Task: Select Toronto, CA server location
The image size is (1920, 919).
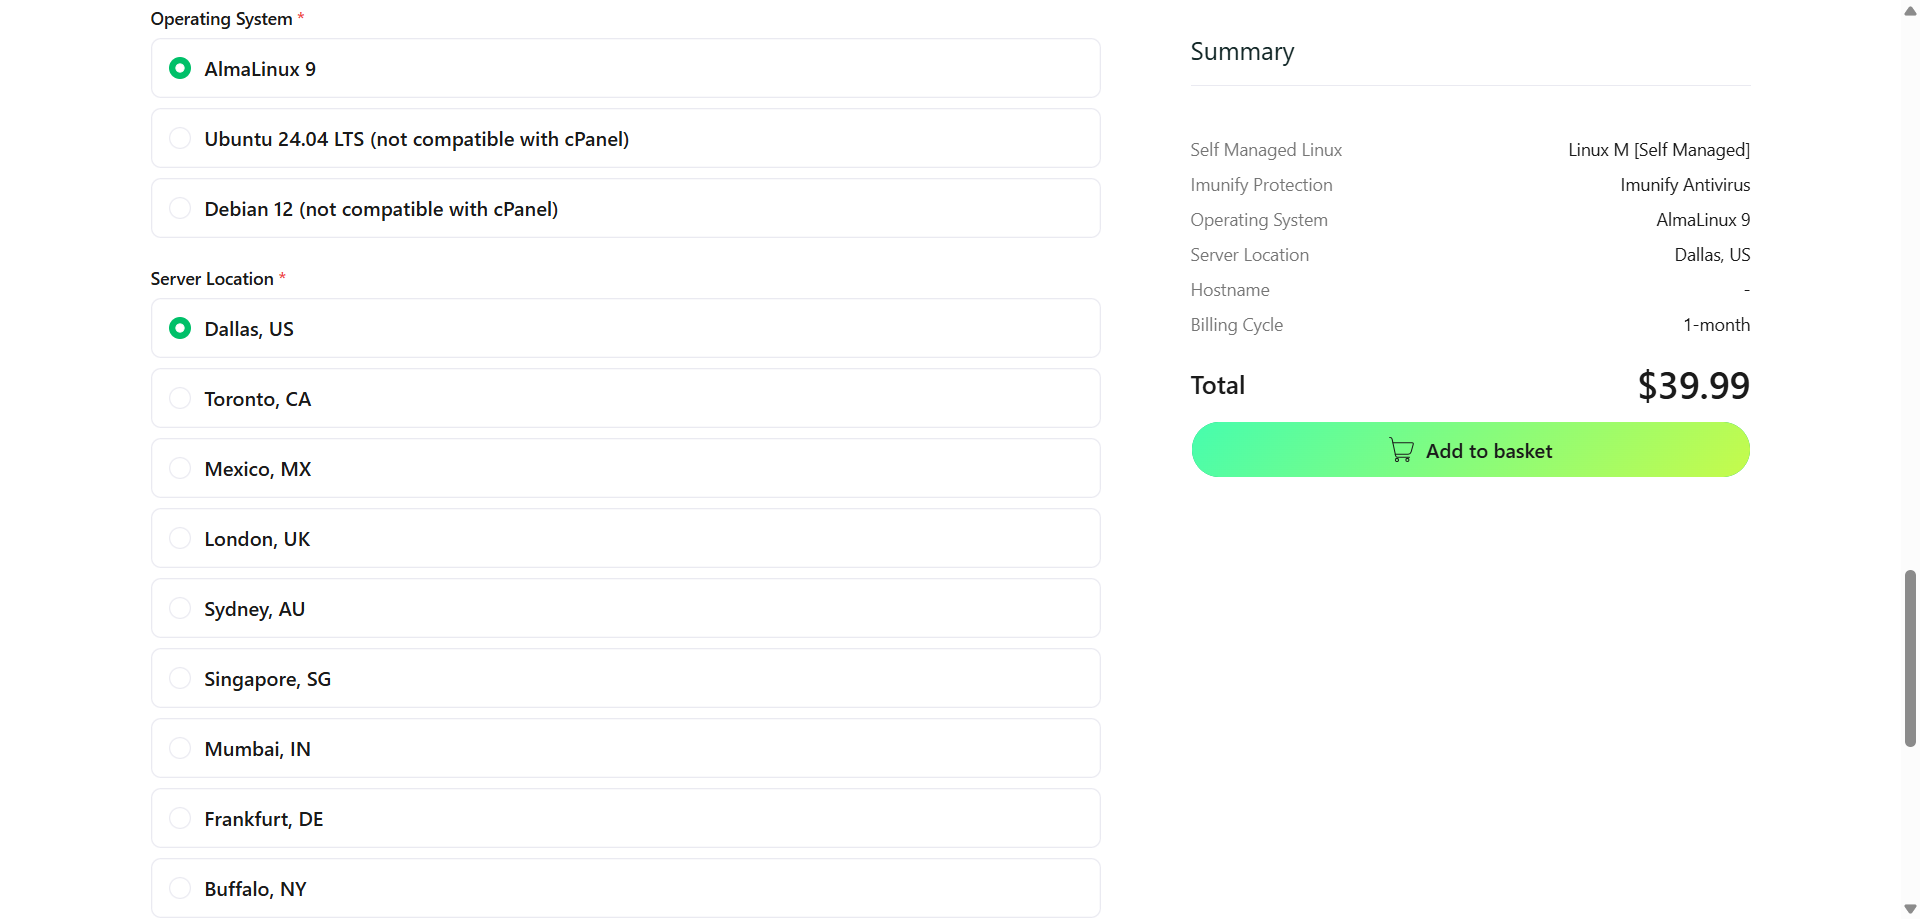Action: click(625, 398)
